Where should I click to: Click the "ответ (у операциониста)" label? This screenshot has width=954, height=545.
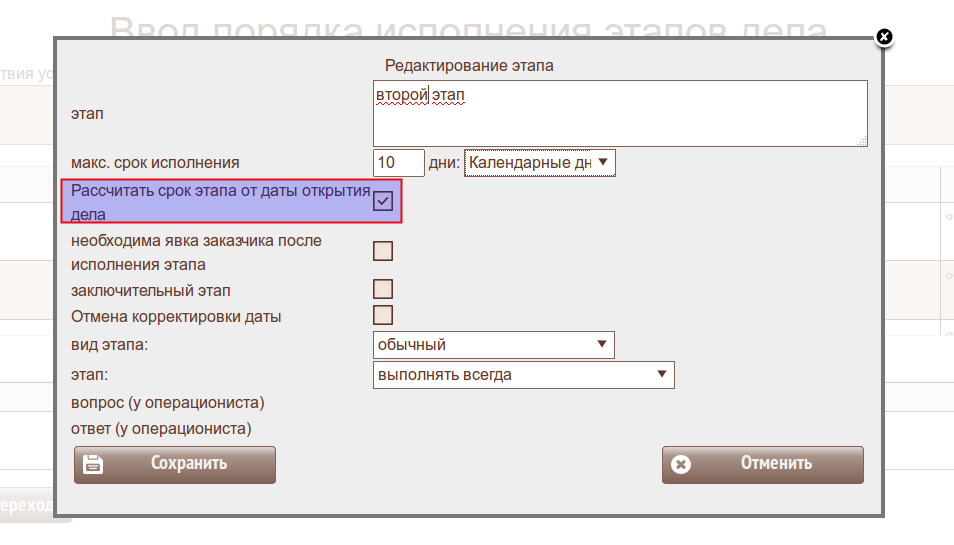point(161,429)
